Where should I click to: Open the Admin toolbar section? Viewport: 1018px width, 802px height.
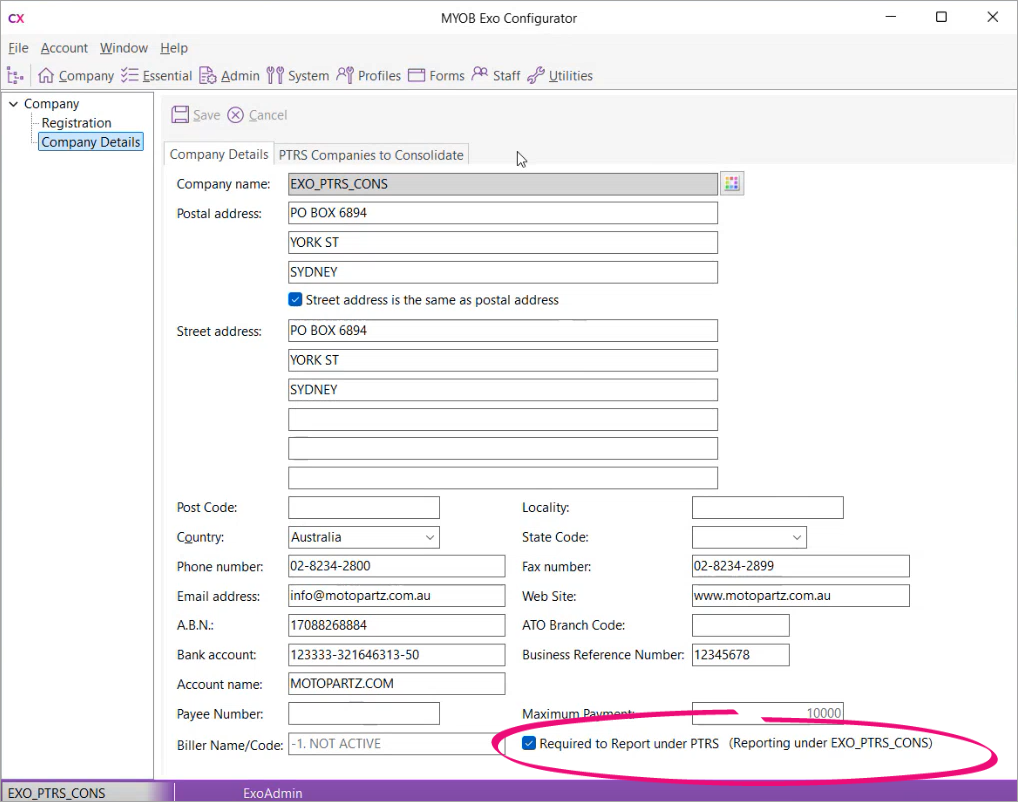tap(229, 76)
